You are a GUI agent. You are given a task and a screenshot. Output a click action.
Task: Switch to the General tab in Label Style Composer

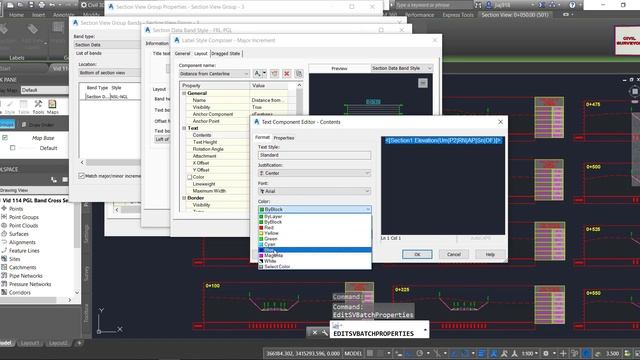coord(182,53)
